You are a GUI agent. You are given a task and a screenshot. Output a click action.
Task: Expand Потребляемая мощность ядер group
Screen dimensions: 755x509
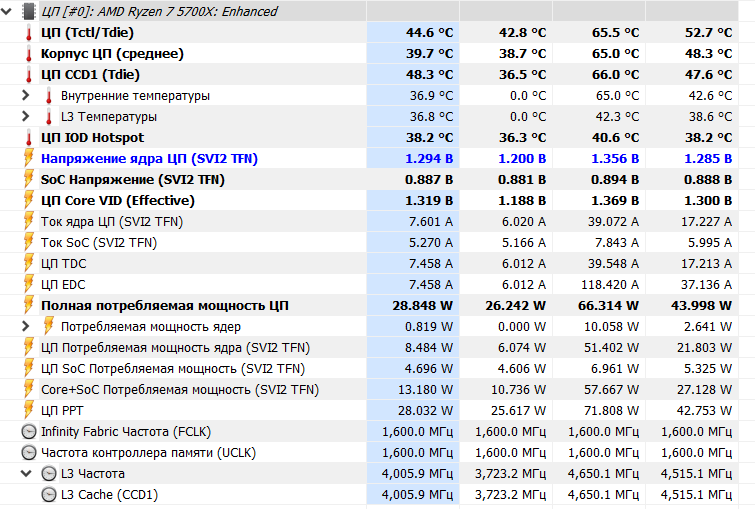[27, 326]
